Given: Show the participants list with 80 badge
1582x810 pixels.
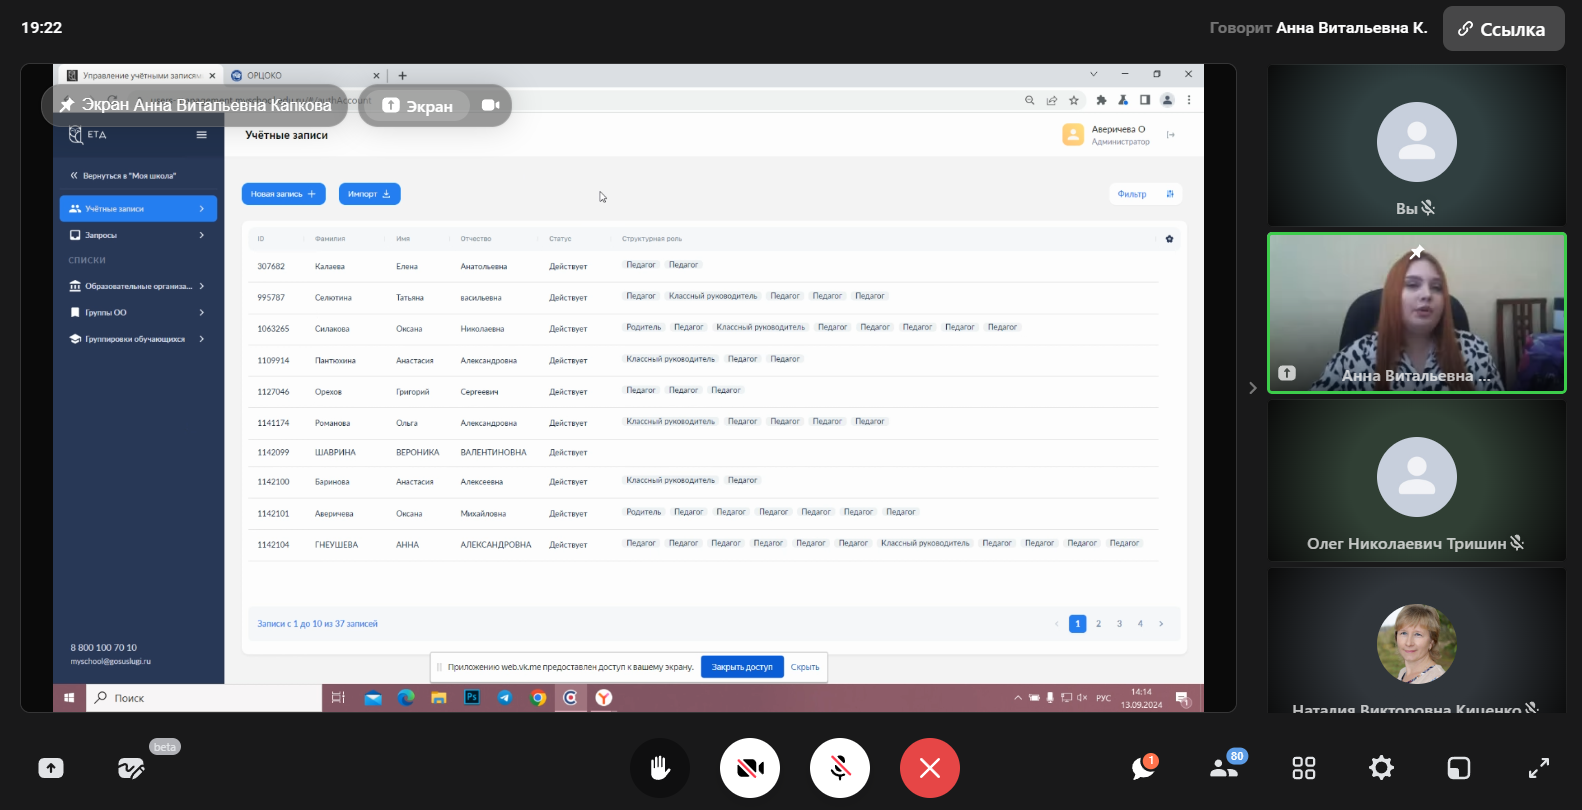Looking at the screenshot, I should click(1223, 768).
